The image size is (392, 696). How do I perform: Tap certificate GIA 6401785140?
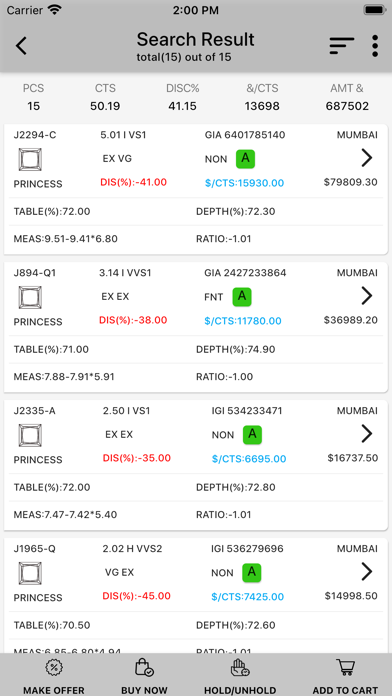click(x=245, y=135)
